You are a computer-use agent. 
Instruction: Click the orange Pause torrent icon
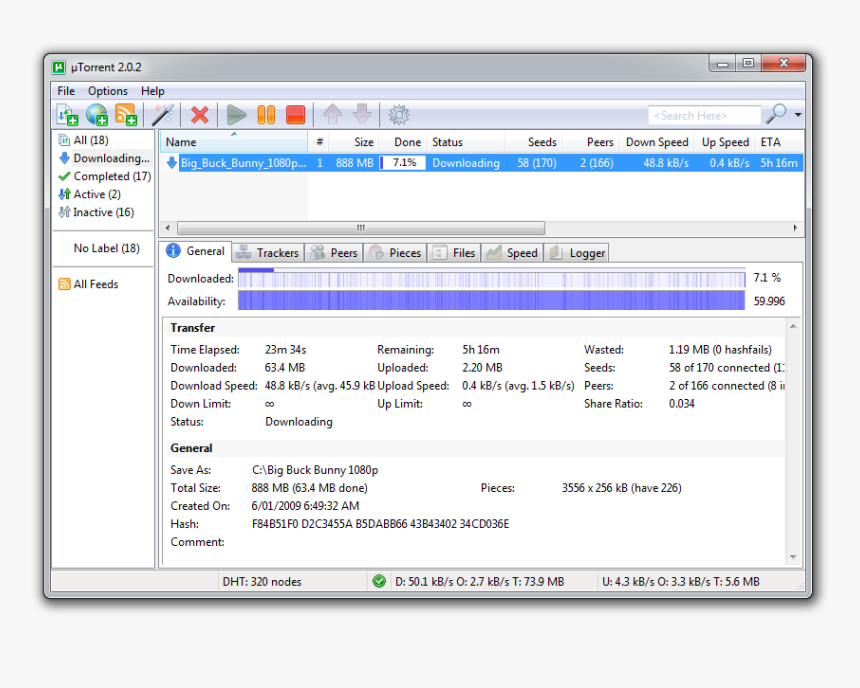[x=266, y=115]
